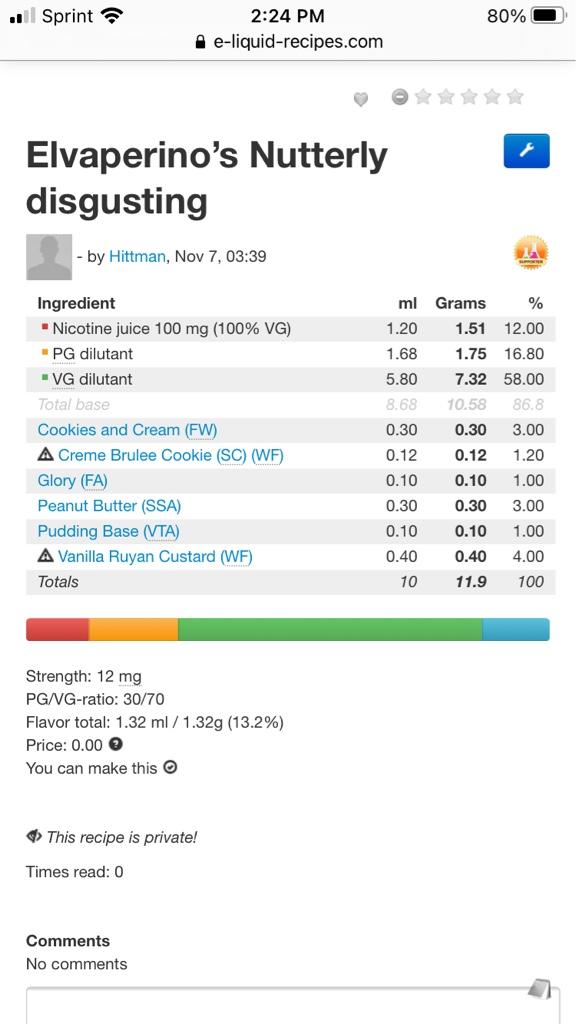Click the warning triangle beside Creme Brulee Cookie
The width and height of the screenshot is (576, 1024).
coord(45,455)
